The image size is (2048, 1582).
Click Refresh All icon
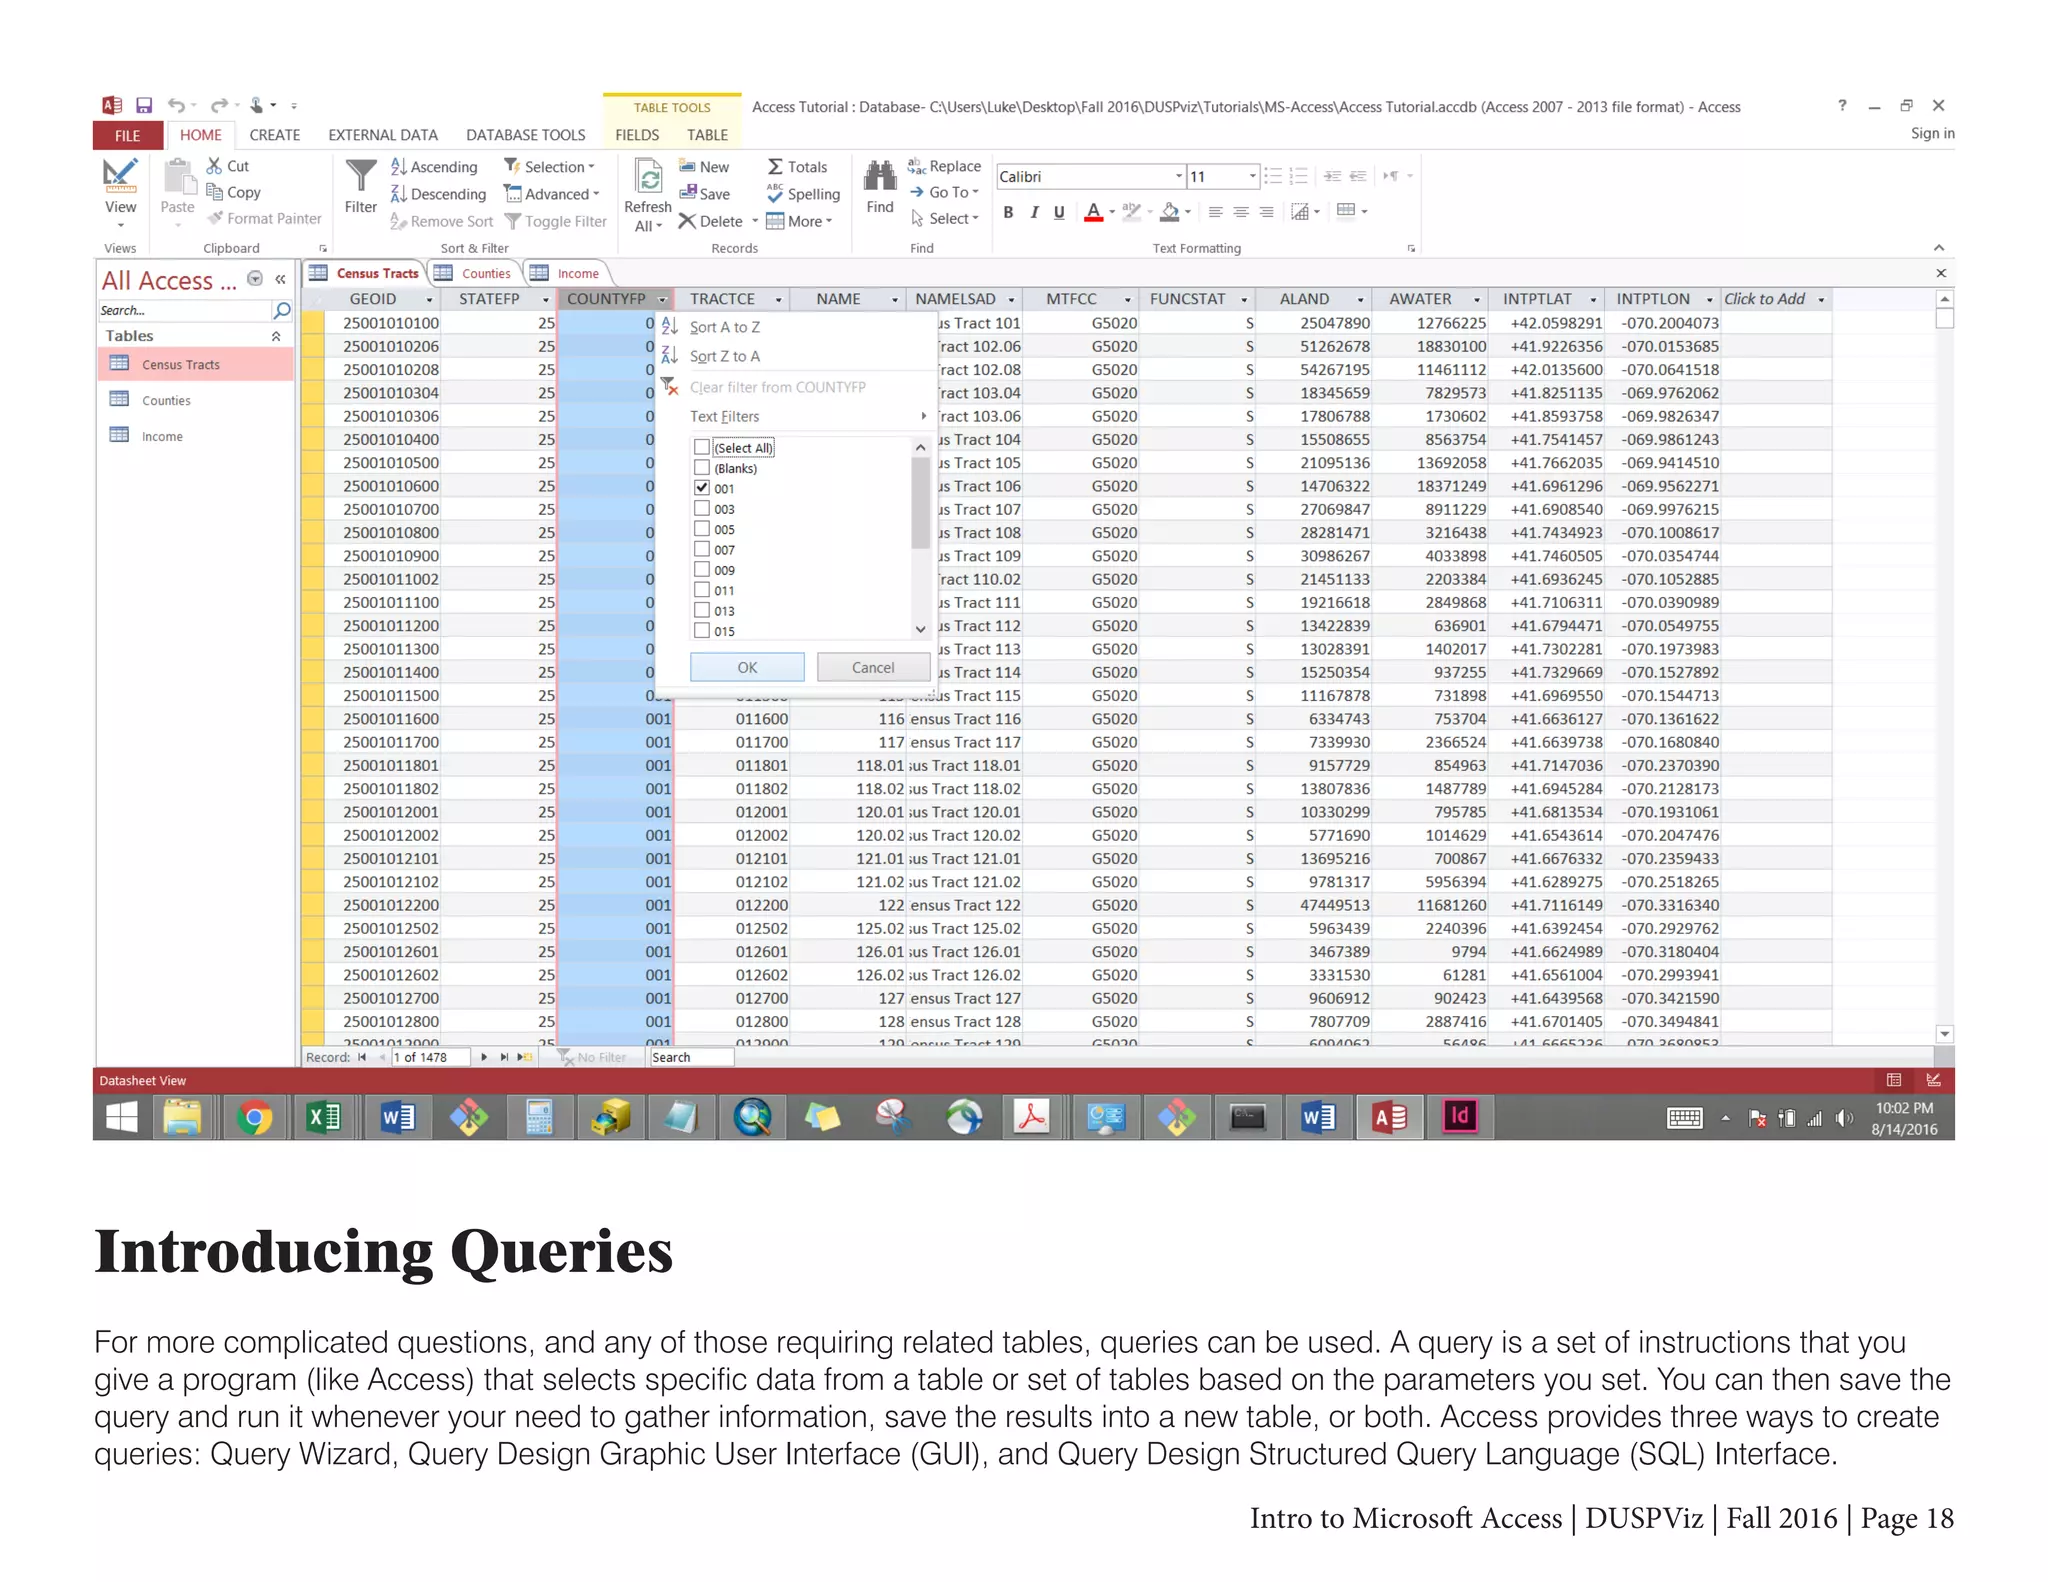coord(648,178)
